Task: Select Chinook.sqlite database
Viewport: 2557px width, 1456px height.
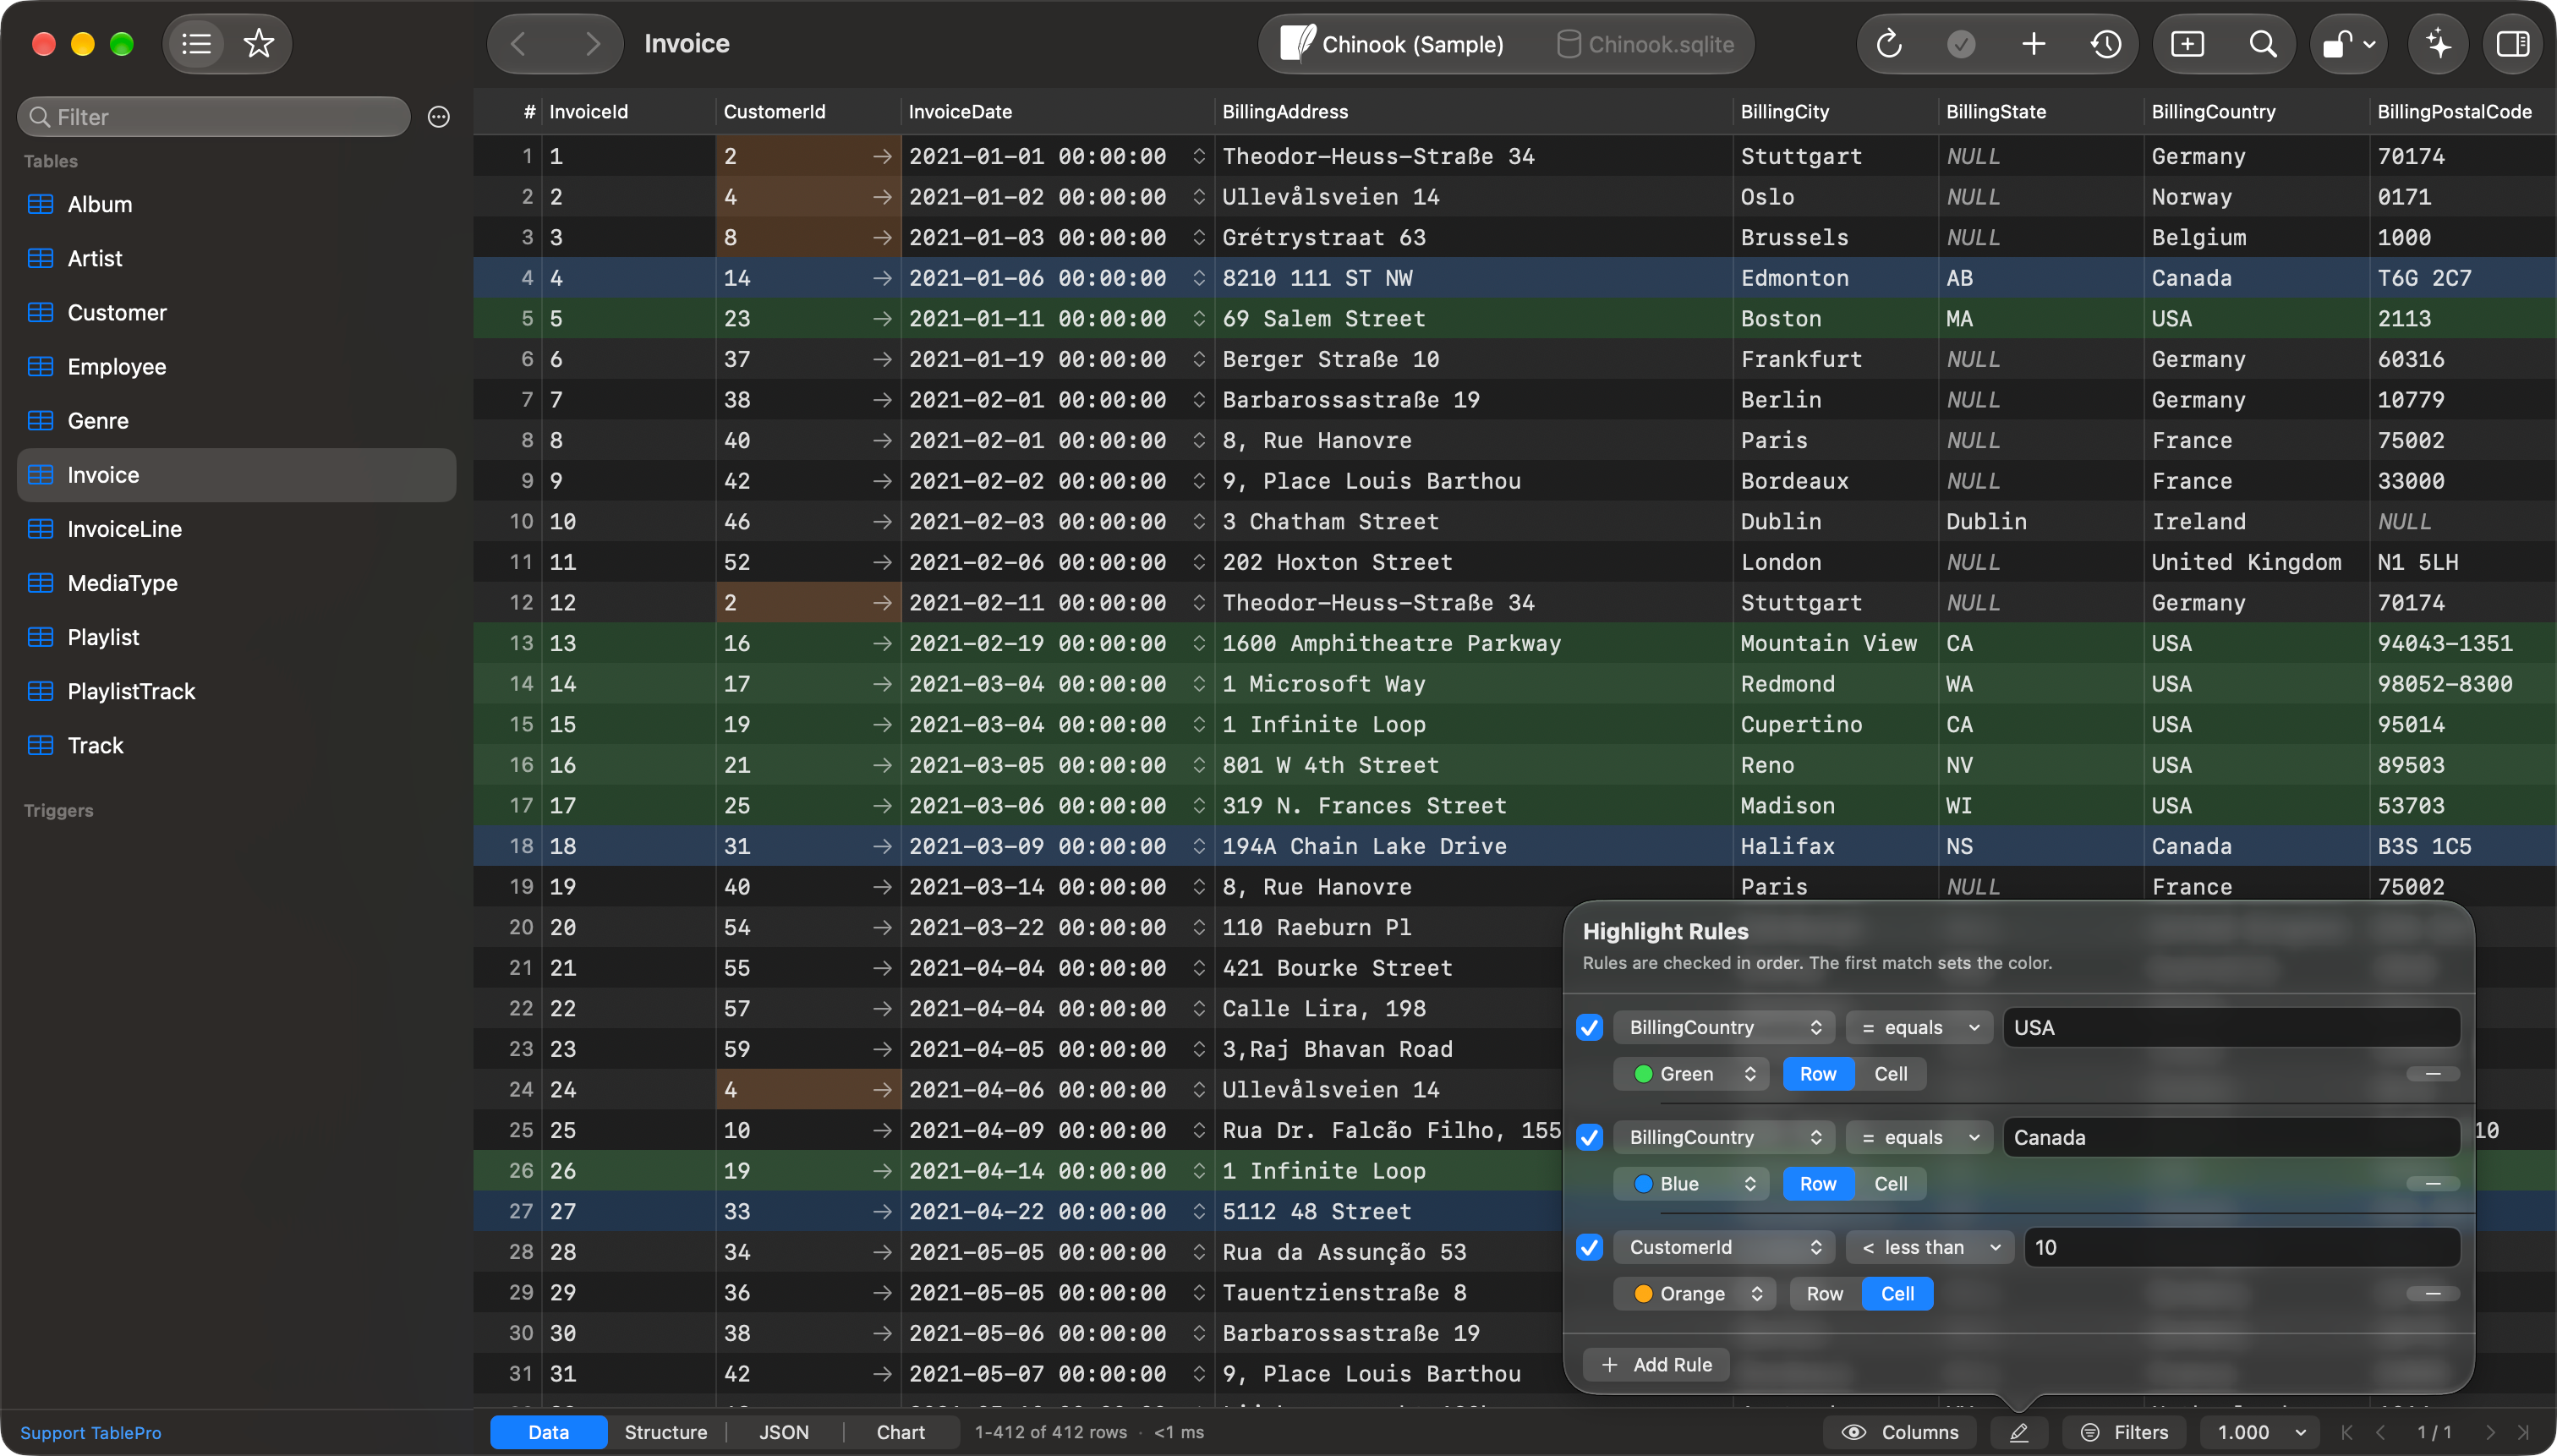Action: [x=1645, y=44]
